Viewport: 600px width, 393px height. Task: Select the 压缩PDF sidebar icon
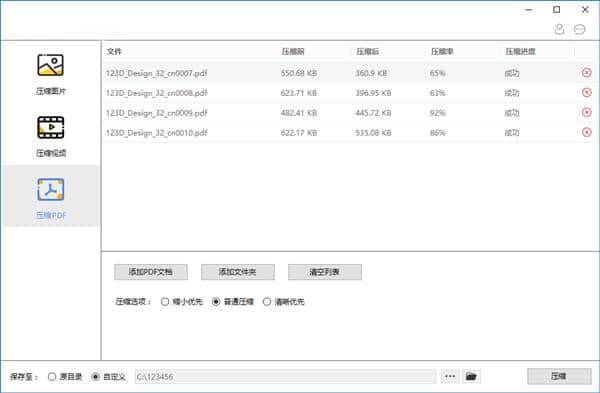pos(51,189)
